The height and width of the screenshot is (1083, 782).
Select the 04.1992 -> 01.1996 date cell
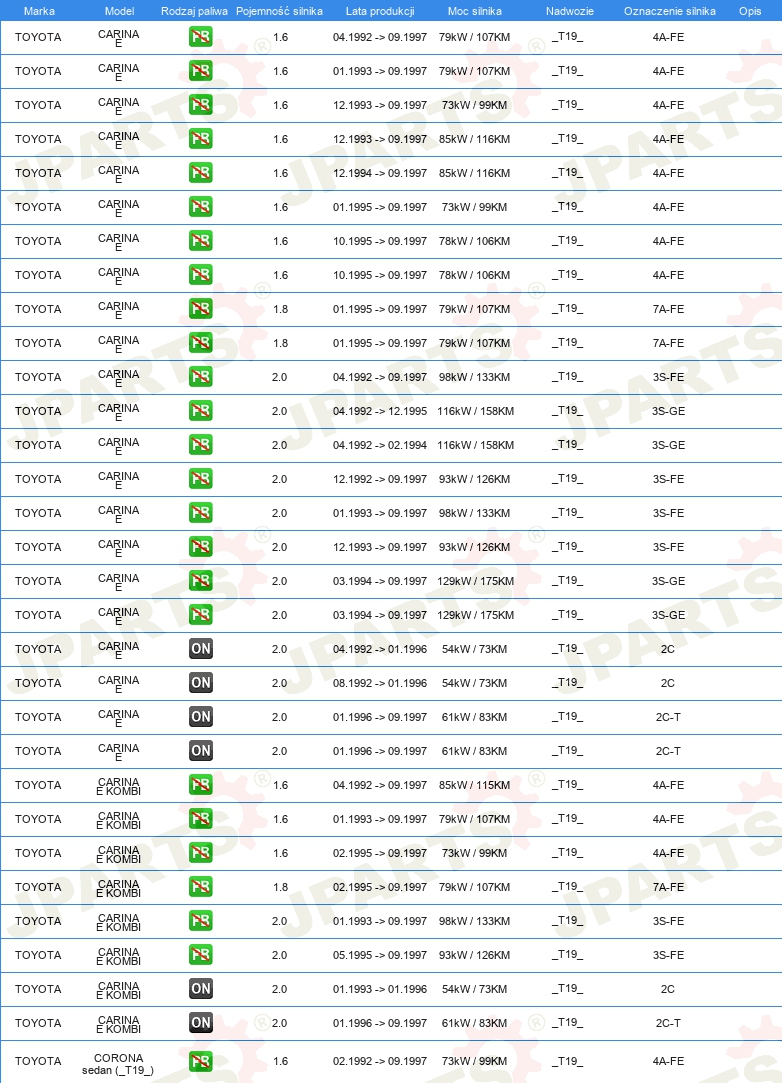[x=380, y=649]
